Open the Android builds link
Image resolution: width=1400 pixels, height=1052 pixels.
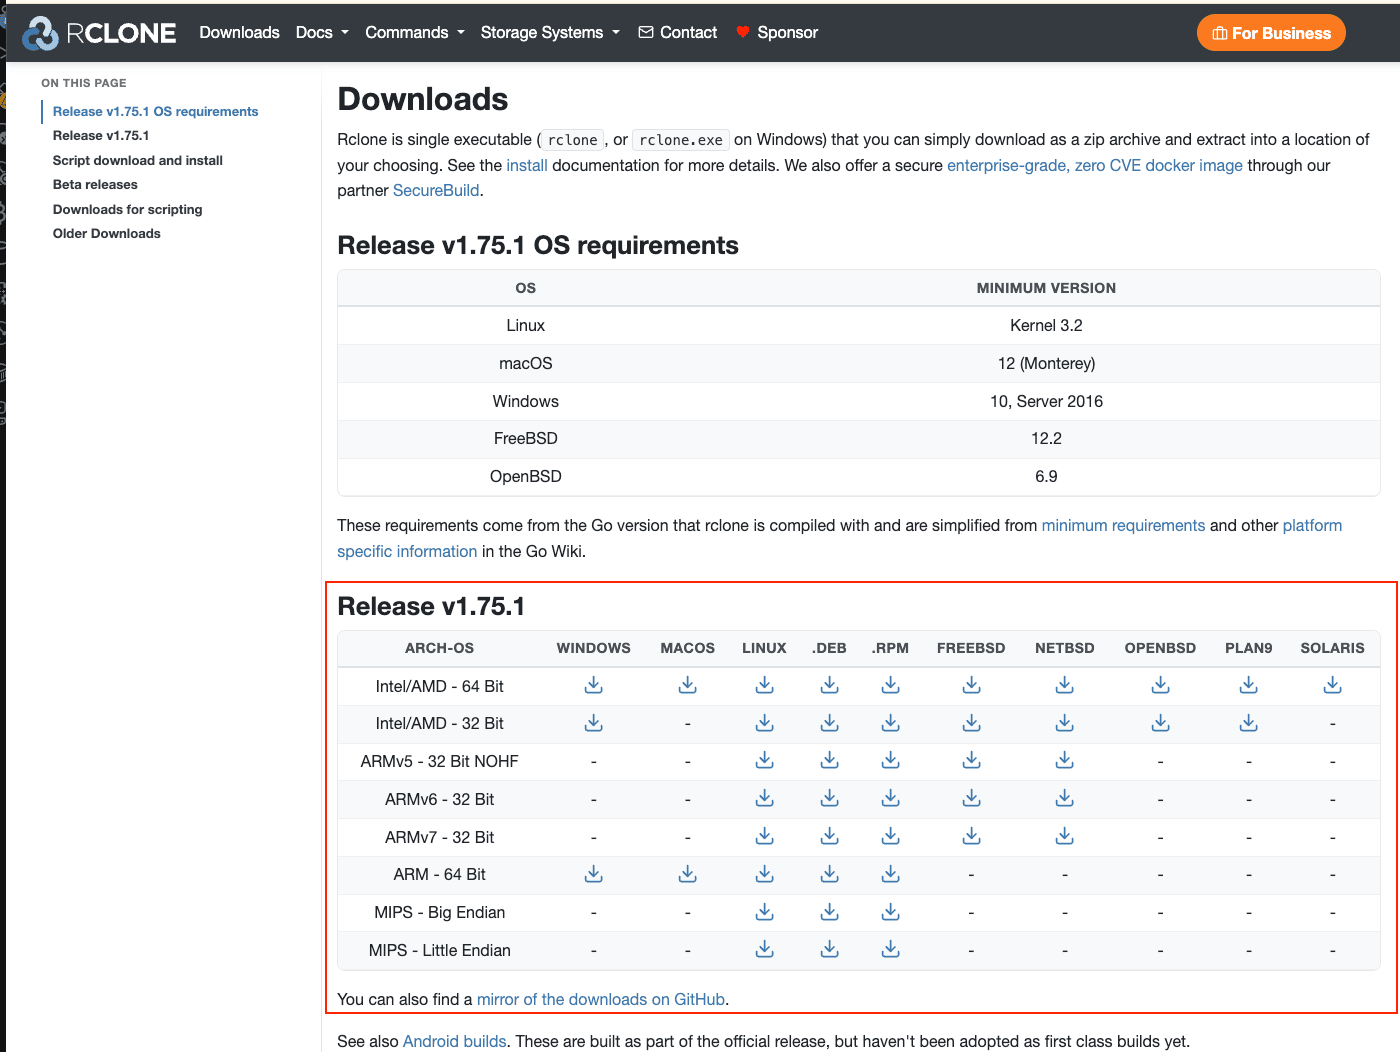tap(455, 1041)
